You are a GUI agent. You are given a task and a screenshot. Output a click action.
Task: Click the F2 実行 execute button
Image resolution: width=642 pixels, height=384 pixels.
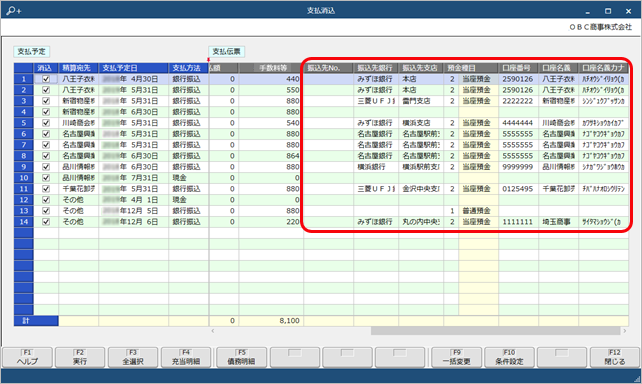coord(80,357)
